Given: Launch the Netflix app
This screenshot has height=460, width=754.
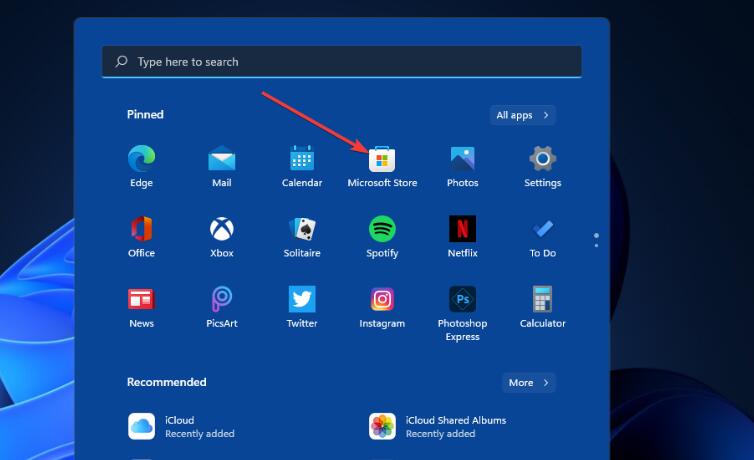Looking at the screenshot, I should 463,236.
